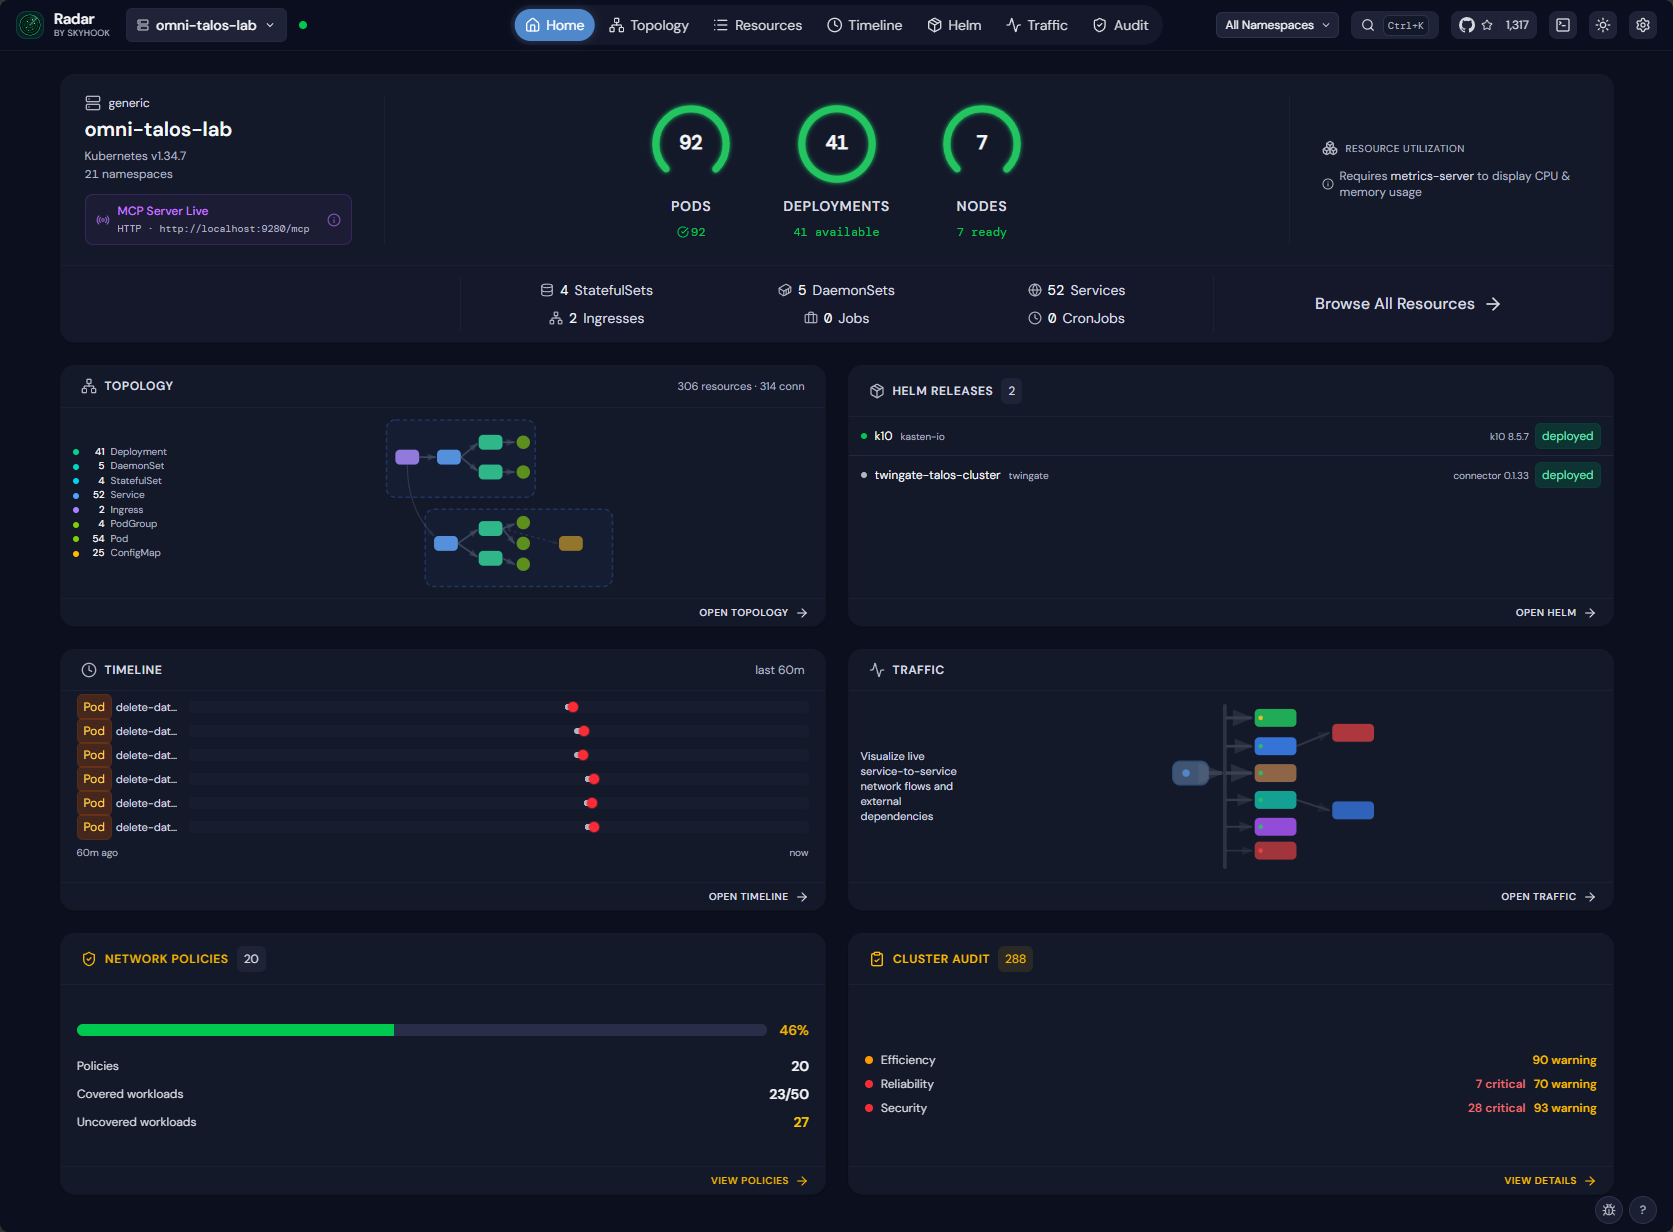
Task: Switch to the Topology tab
Action: tap(649, 25)
